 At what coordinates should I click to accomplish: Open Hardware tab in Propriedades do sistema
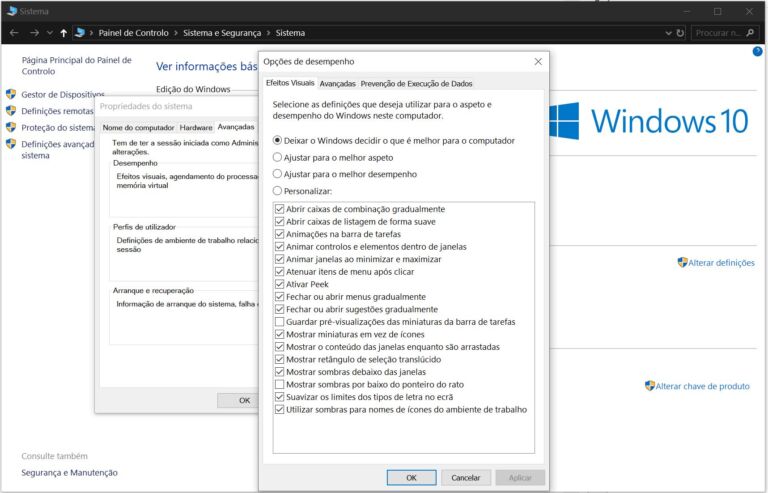pos(196,127)
